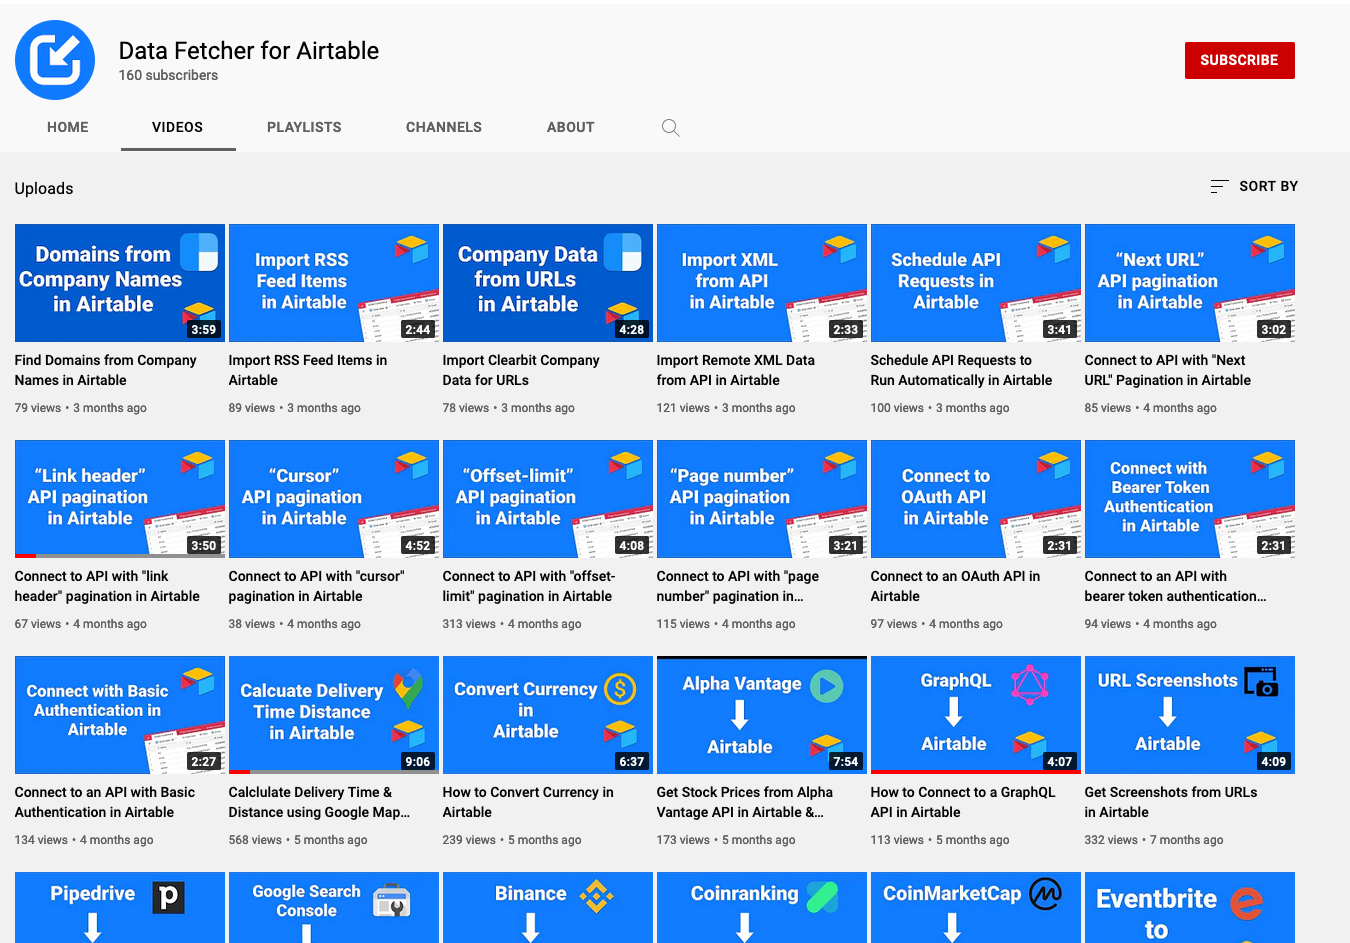Click the "Data Fetcher for Airtable" channel name
1350x943 pixels.
pos(249,51)
